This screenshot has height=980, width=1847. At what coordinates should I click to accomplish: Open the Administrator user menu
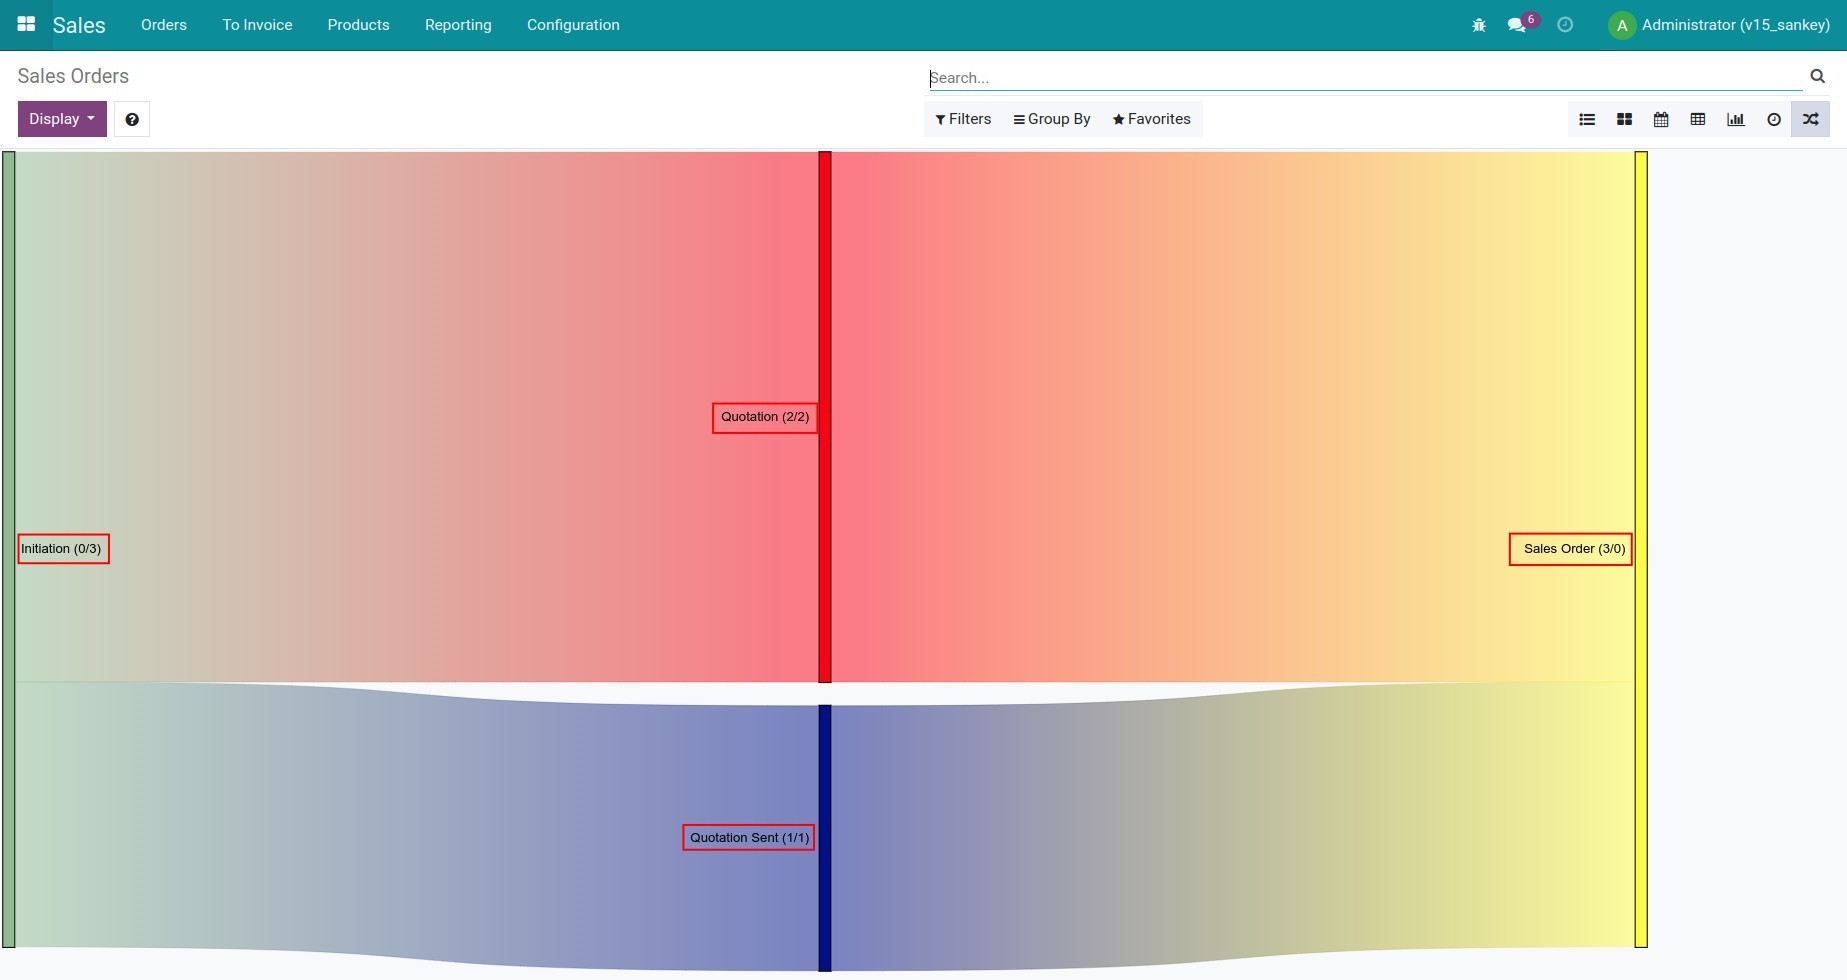[x=1718, y=25]
